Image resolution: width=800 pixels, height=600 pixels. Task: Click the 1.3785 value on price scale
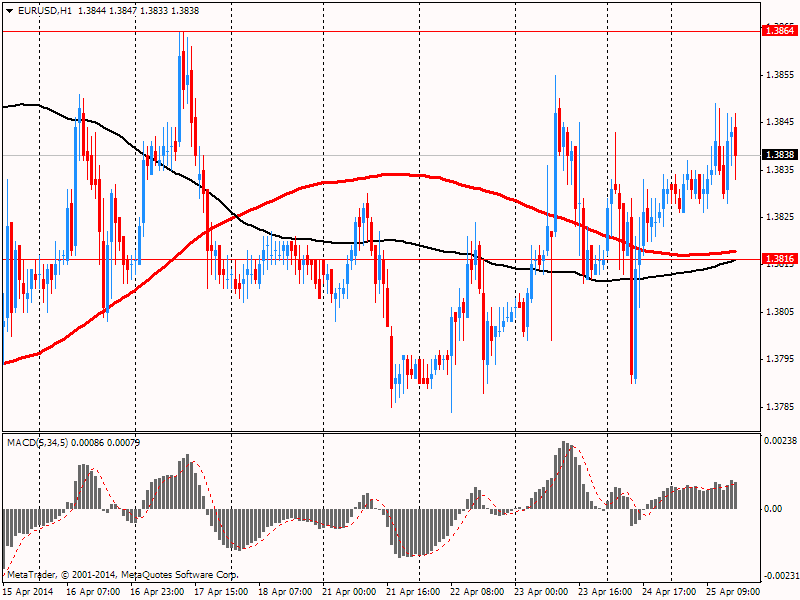[780, 407]
